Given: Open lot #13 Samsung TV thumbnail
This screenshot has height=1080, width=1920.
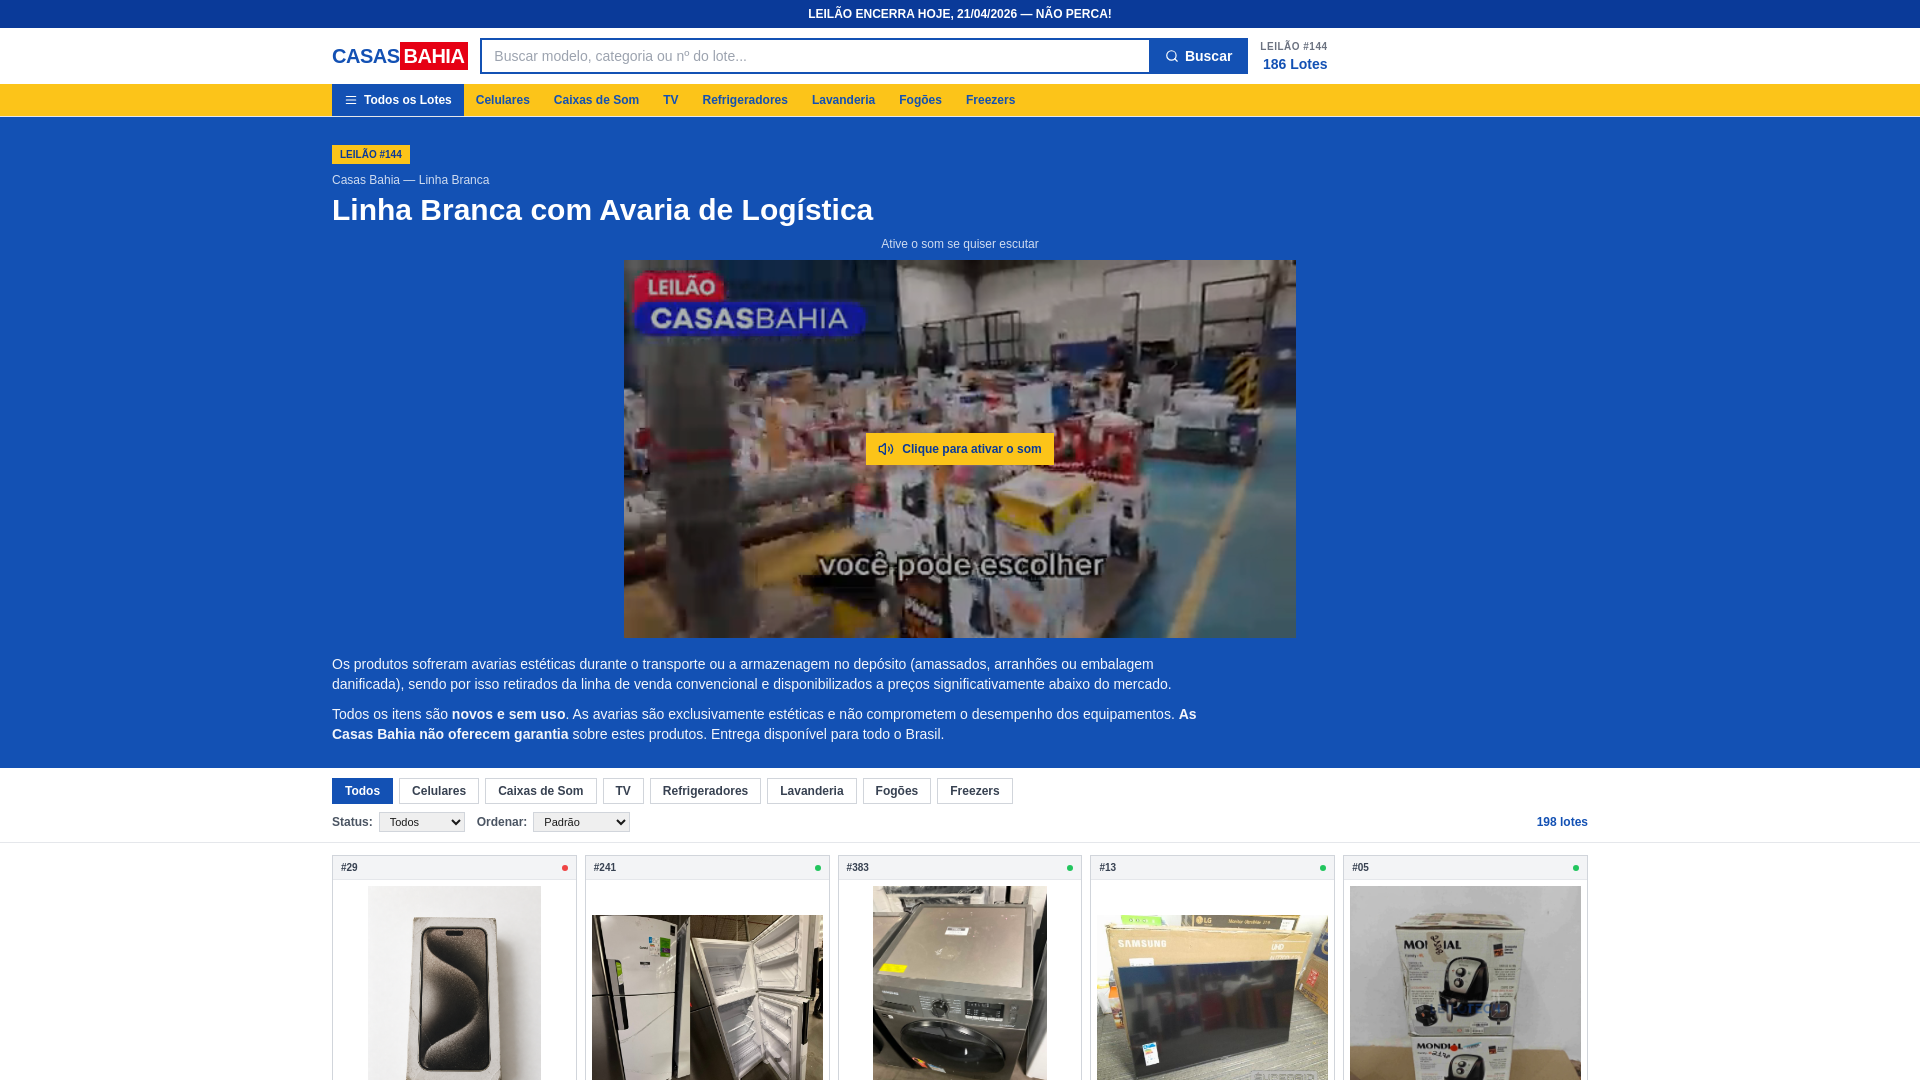Looking at the screenshot, I should [1212, 997].
